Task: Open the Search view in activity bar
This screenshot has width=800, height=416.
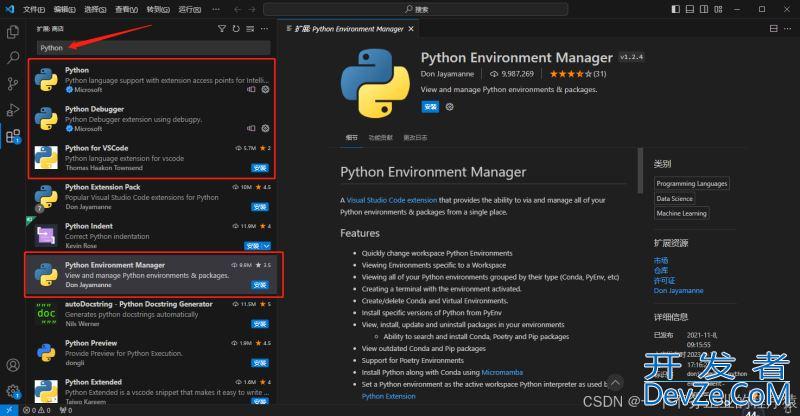Action: click(x=13, y=57)
